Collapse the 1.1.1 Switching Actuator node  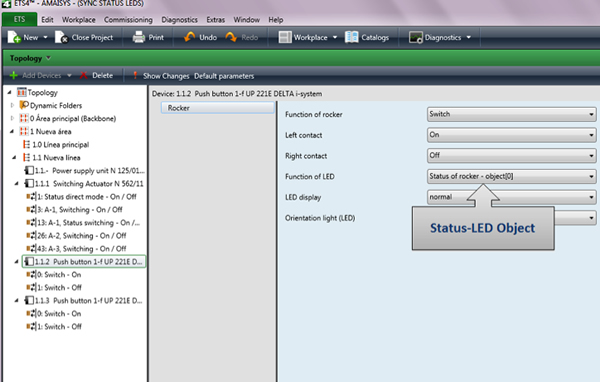(16, 184)
